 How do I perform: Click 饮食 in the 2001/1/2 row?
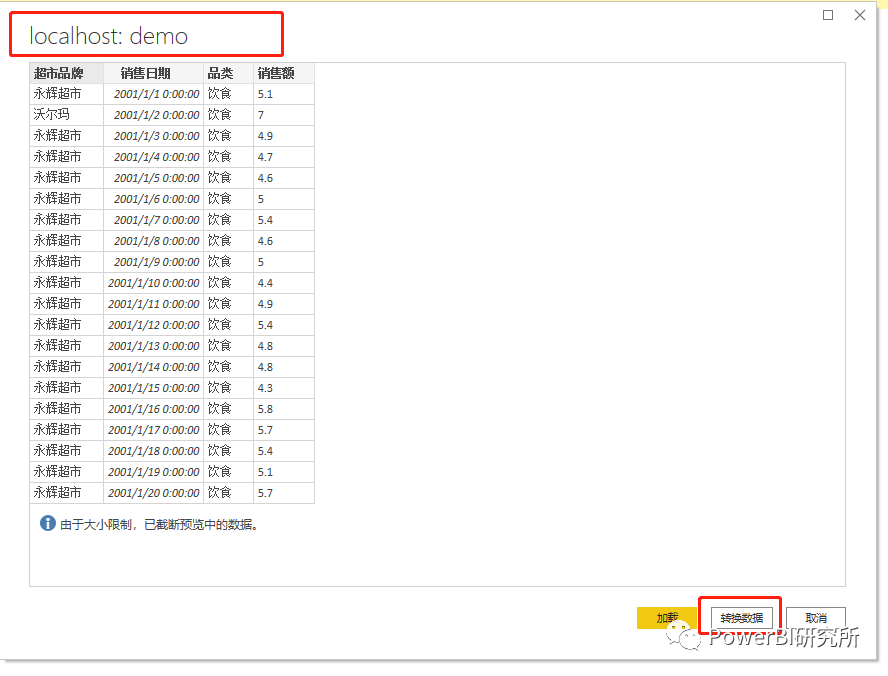tap(228, 115)
